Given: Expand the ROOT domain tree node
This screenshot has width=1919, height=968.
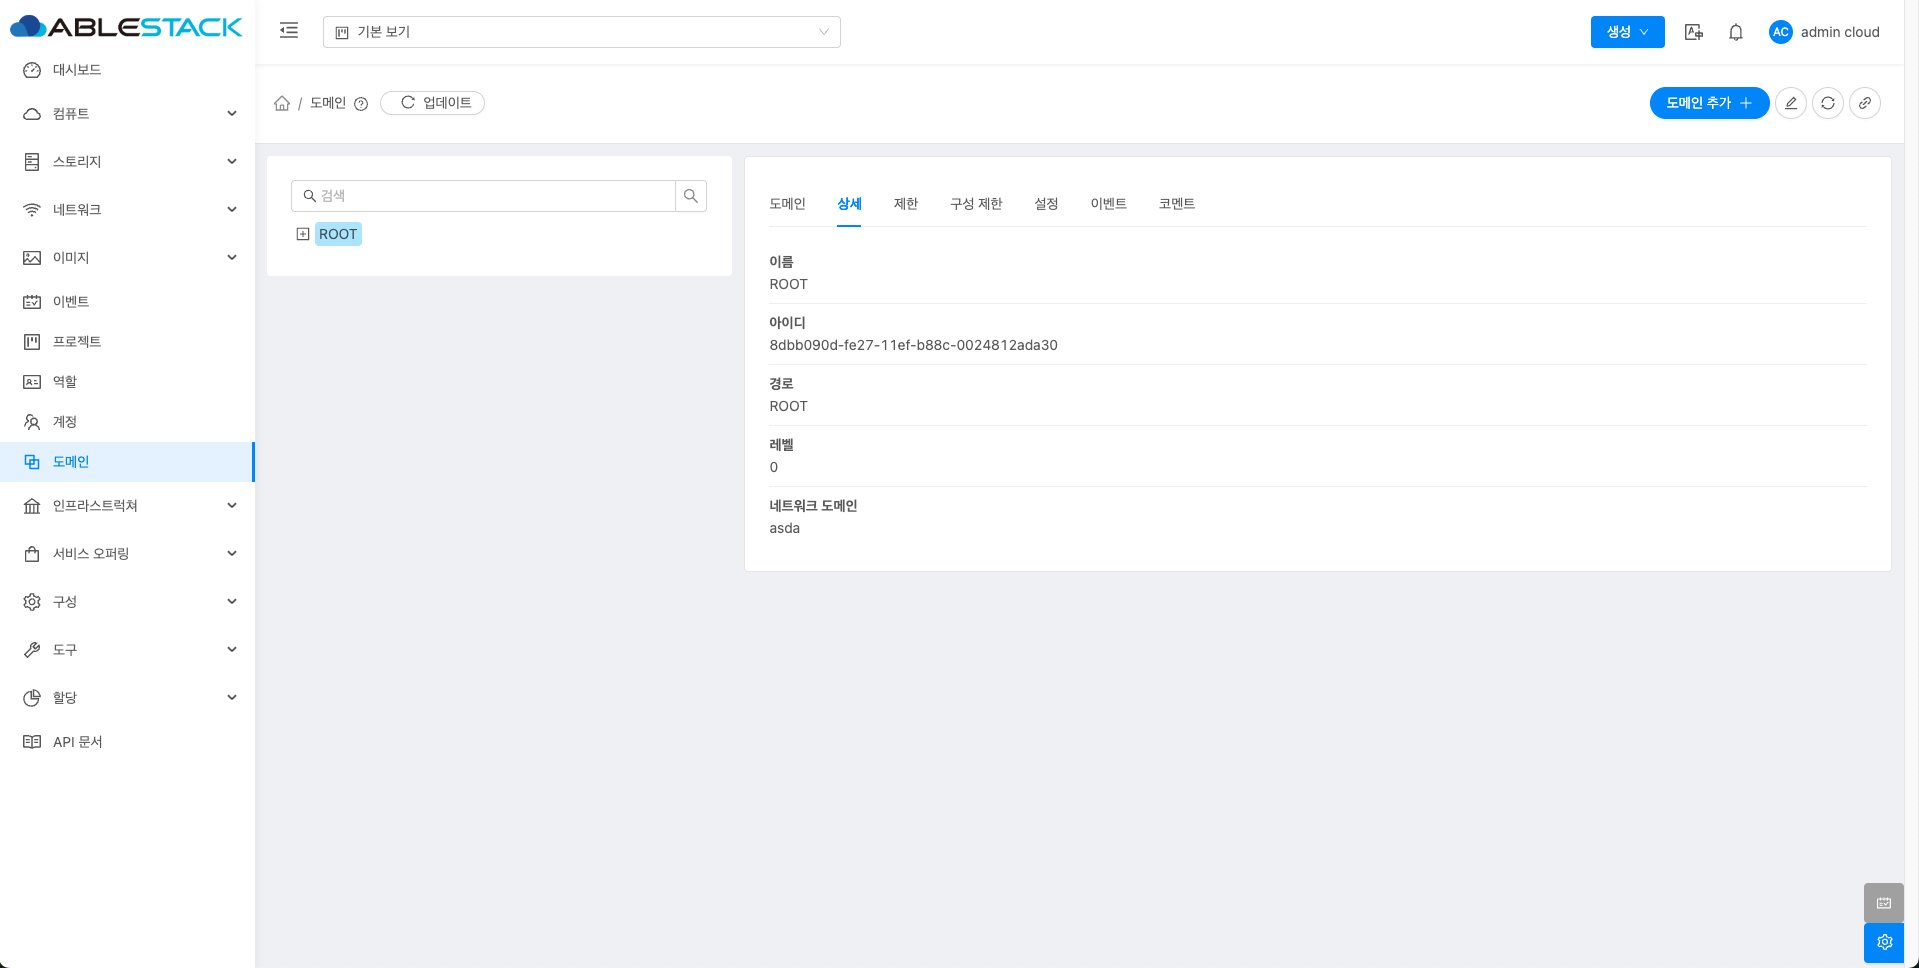Looking at the screenshot, I should coord(303,234).
